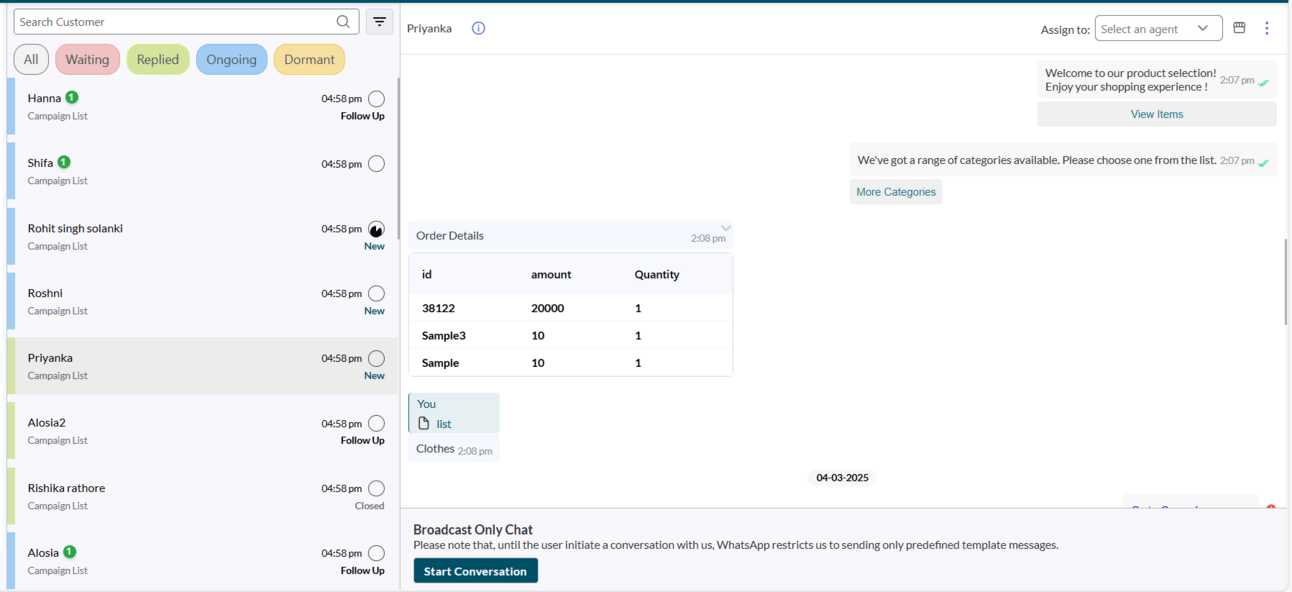1292x592 pixels.
Task: Click Rohit singh solanki's status icon
Action: pos(376,229)
